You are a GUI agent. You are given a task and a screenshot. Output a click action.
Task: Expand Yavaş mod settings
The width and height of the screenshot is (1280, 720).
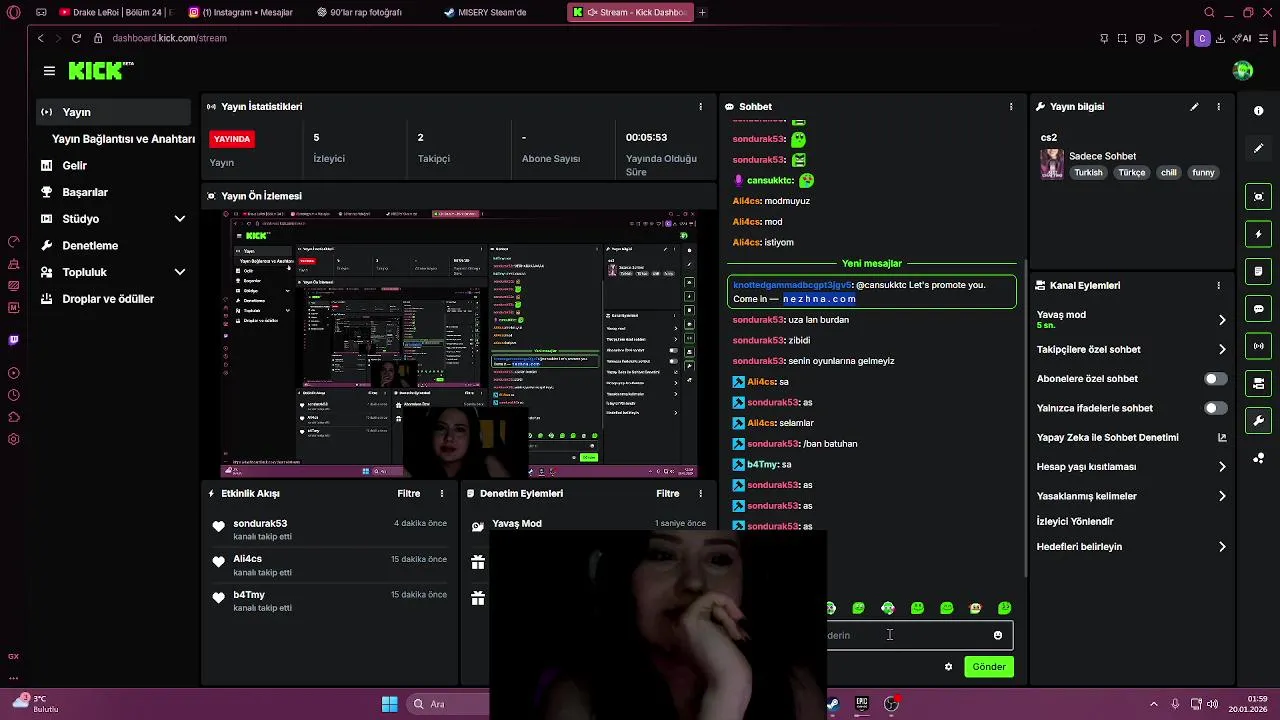[x=1222, y=320]
